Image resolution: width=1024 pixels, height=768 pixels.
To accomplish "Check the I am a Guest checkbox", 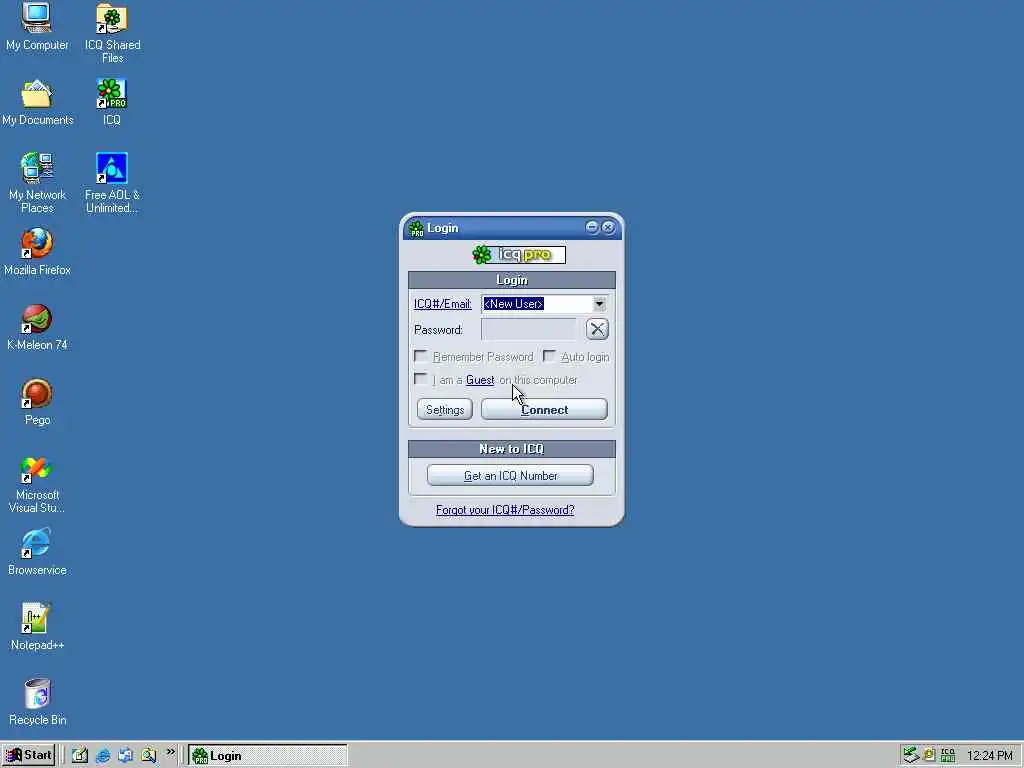I will pos(421,379).
